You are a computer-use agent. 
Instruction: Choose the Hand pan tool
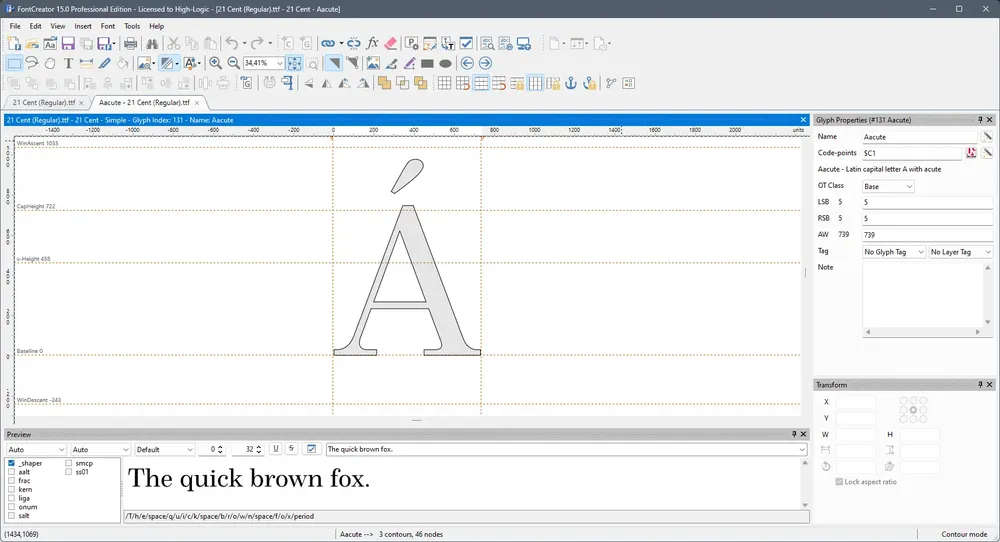tap(50, 63)
